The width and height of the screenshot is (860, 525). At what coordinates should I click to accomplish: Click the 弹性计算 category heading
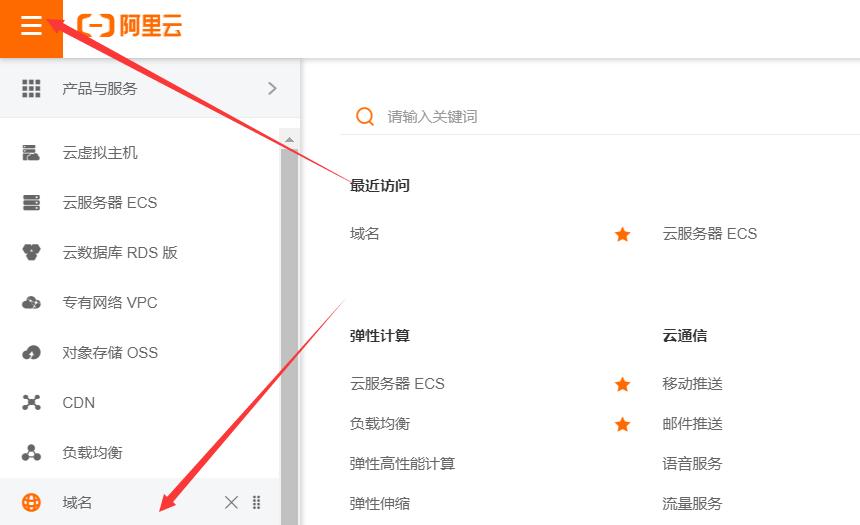pyautogui.click(x=380, y=336)
